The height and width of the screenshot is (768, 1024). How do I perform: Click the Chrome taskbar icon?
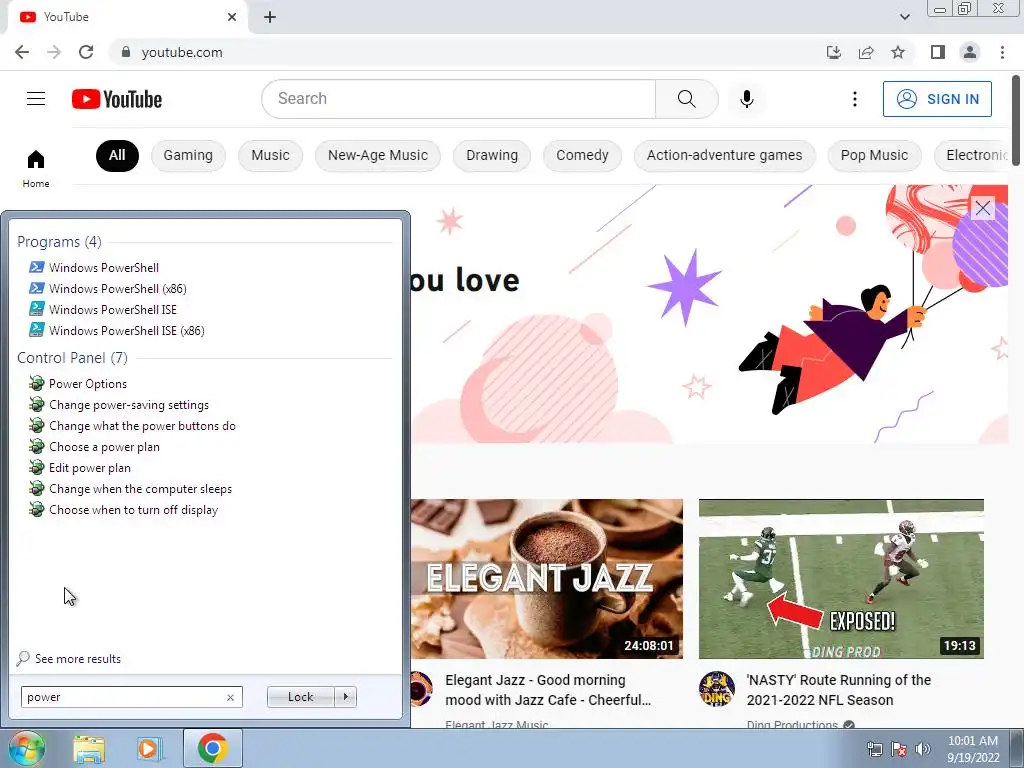pos(213,748)
